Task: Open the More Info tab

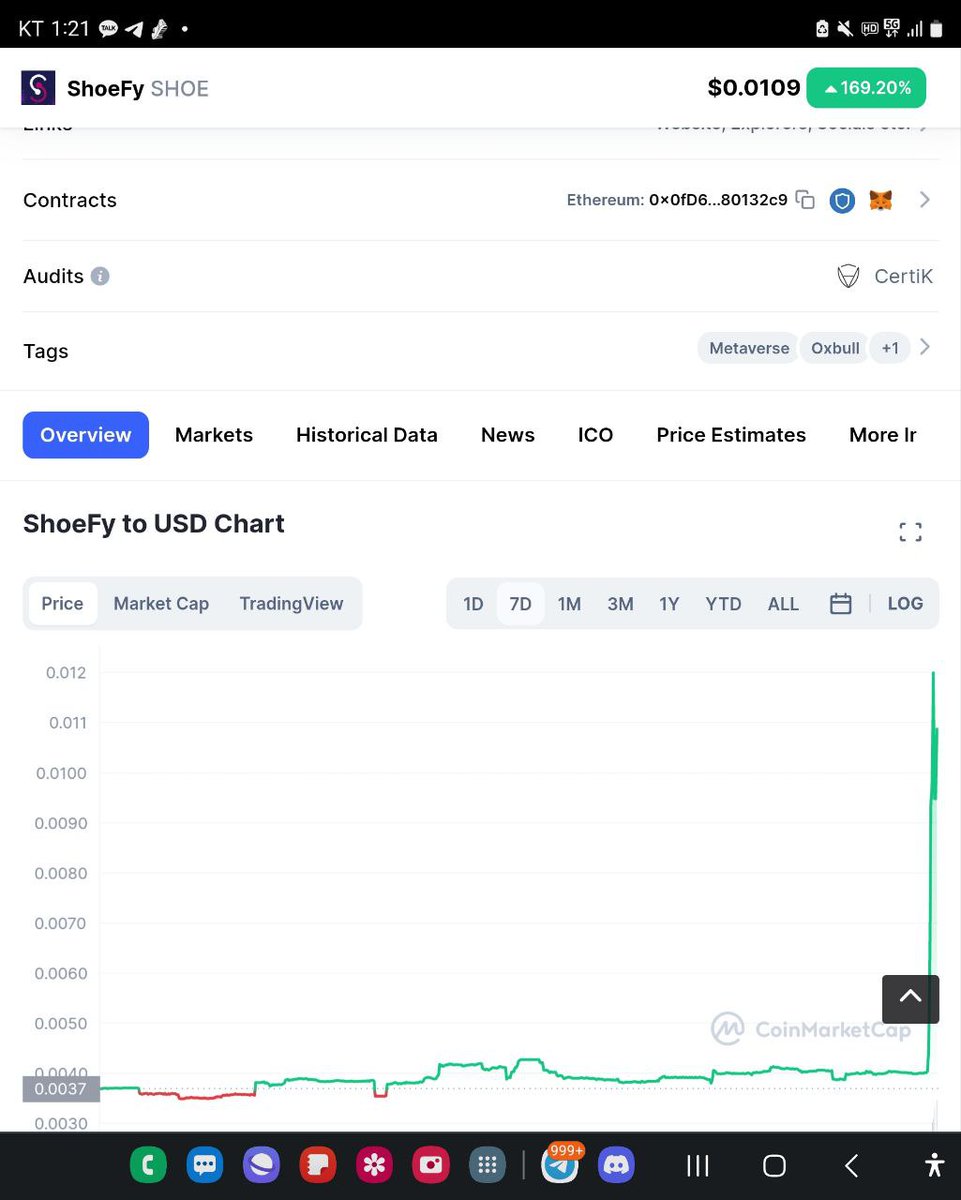Action: pos(883,435)
